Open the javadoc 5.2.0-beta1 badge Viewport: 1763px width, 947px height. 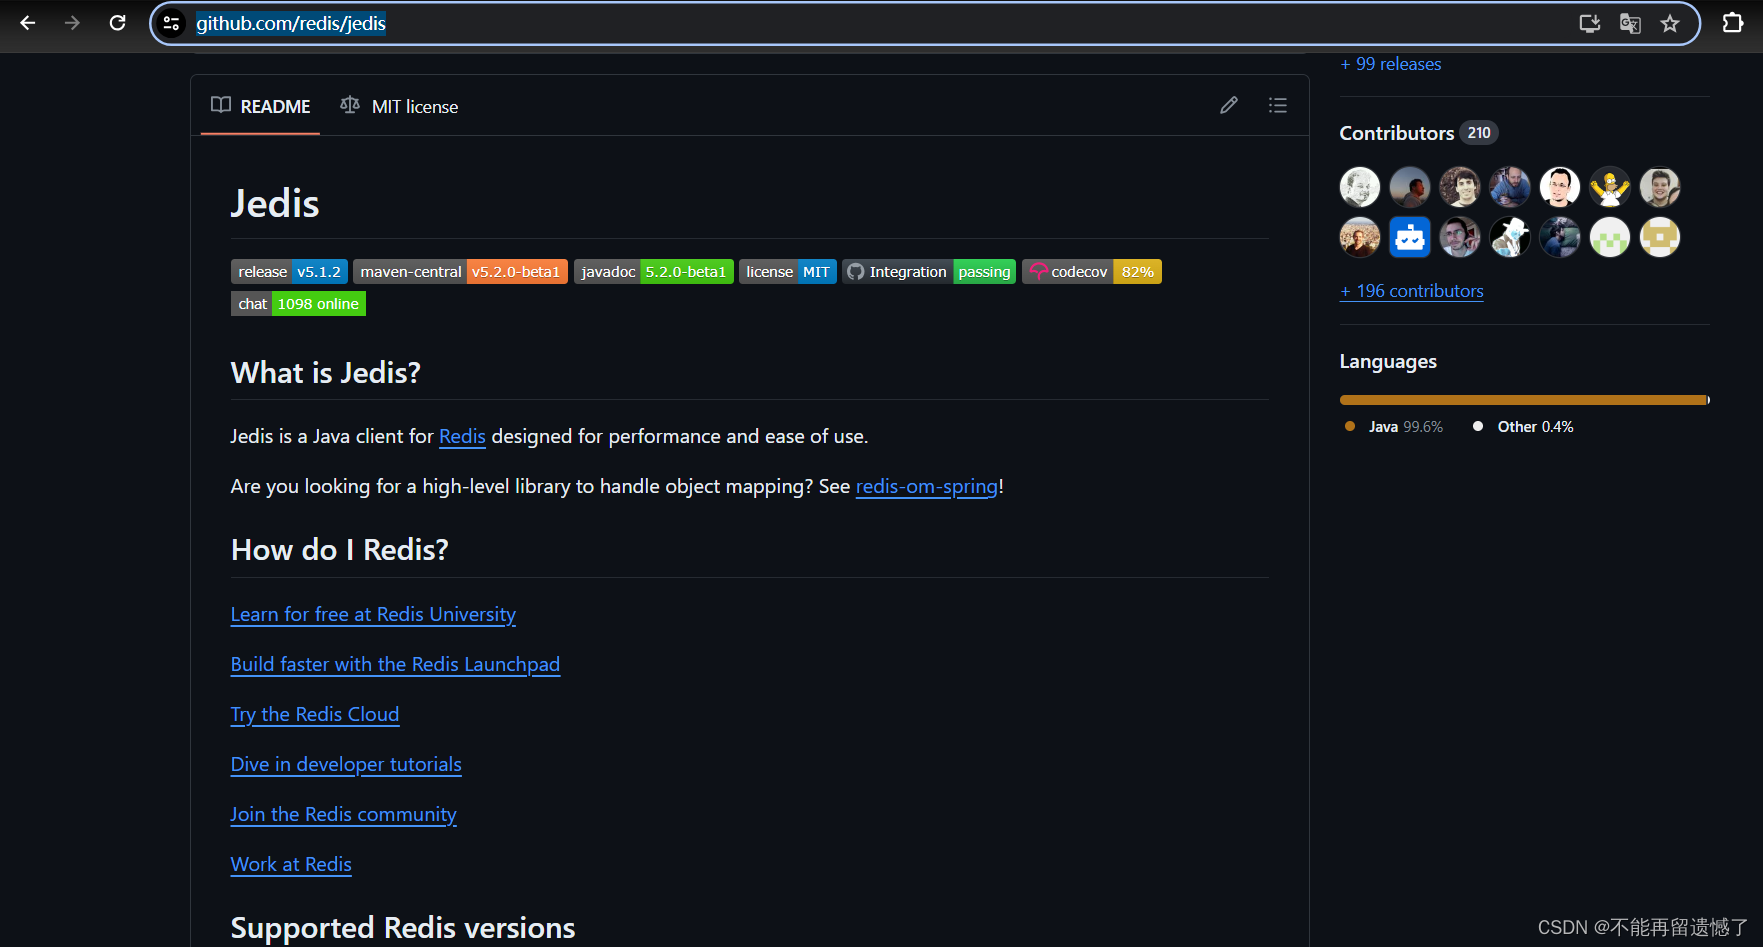[x=654, y=272]
